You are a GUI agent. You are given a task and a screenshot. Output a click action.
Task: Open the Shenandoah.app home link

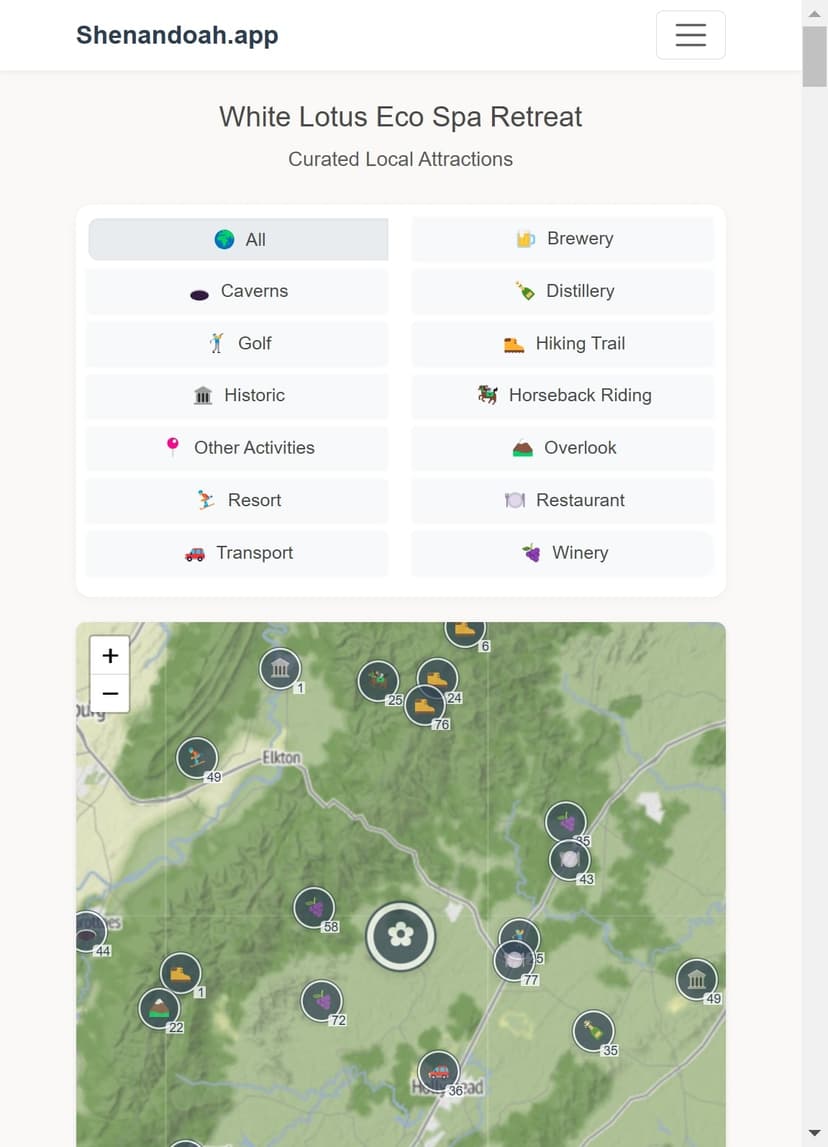177,34
